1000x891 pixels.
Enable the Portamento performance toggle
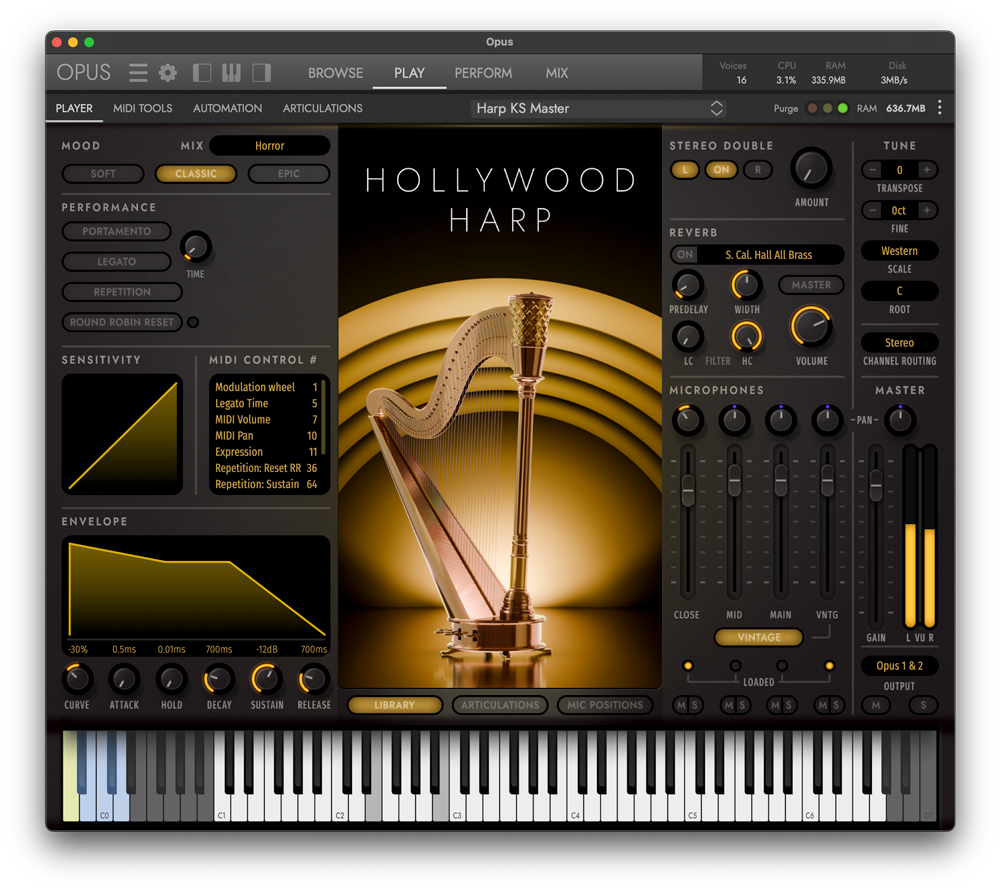pyautogui.click(x=117, y=231)
